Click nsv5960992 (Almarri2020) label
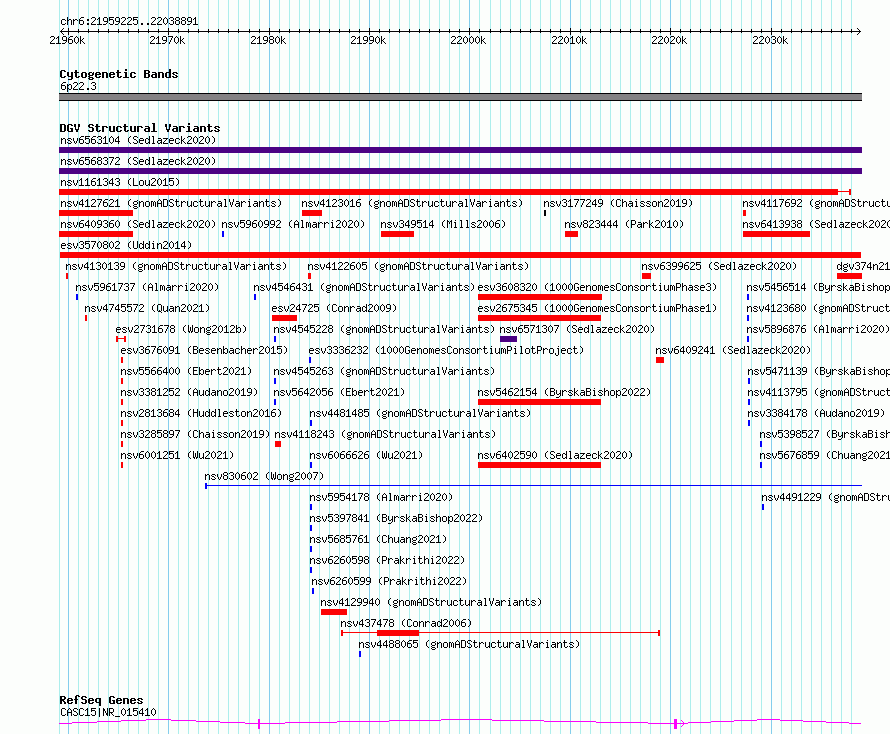Viewport: 890px width, 734px height. pyautogui.click(x=293, y=224)
